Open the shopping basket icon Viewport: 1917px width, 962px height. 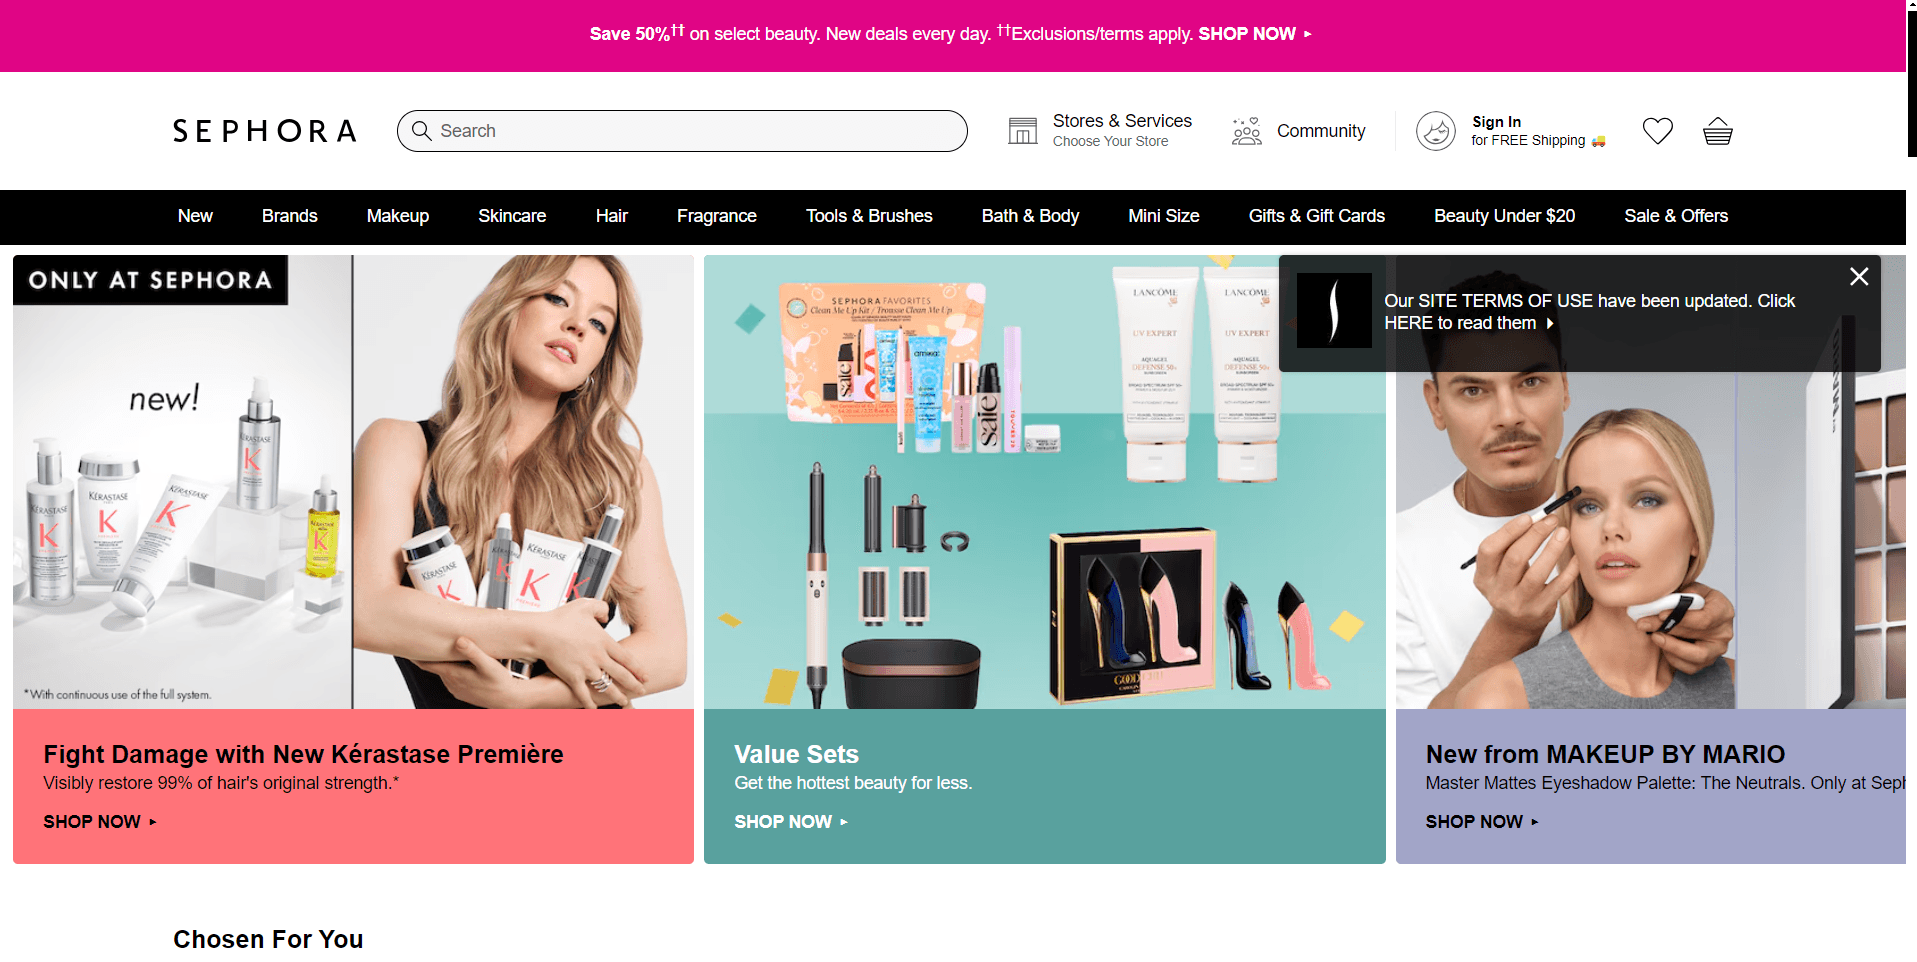point(1718,131)
